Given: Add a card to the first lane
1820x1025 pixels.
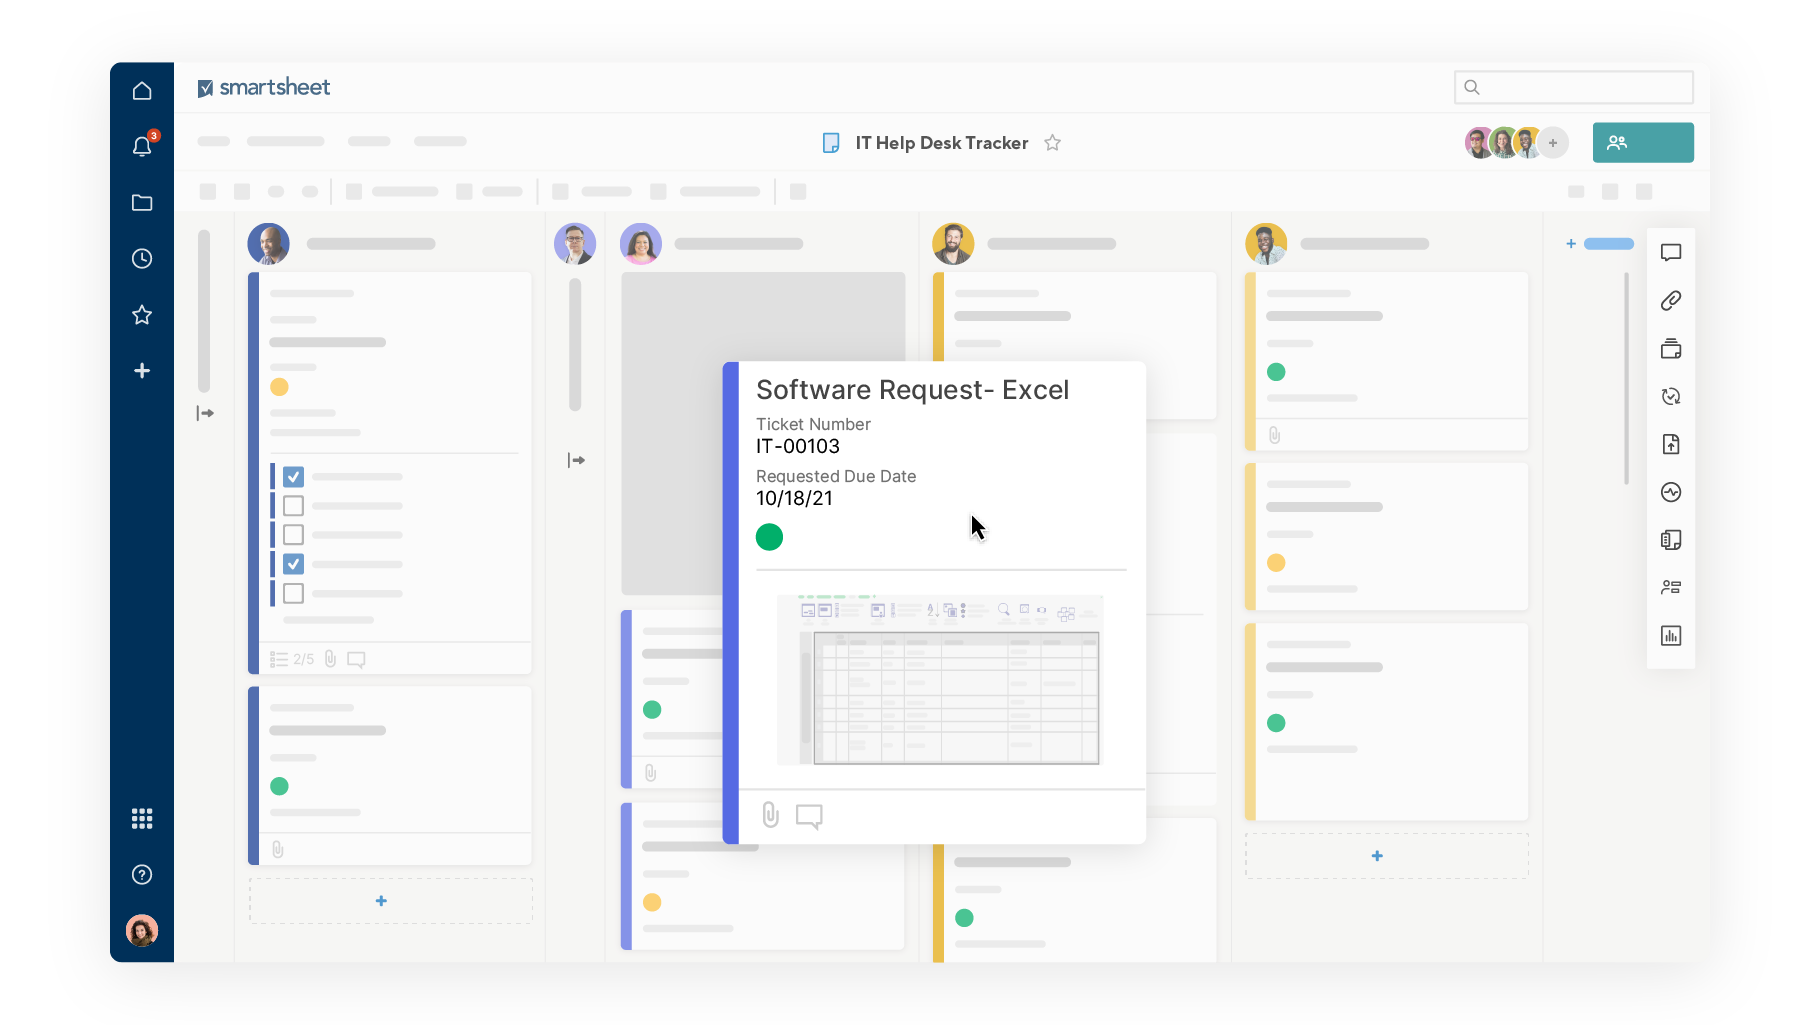Looking at the screenshot, I should pos(391,901).
